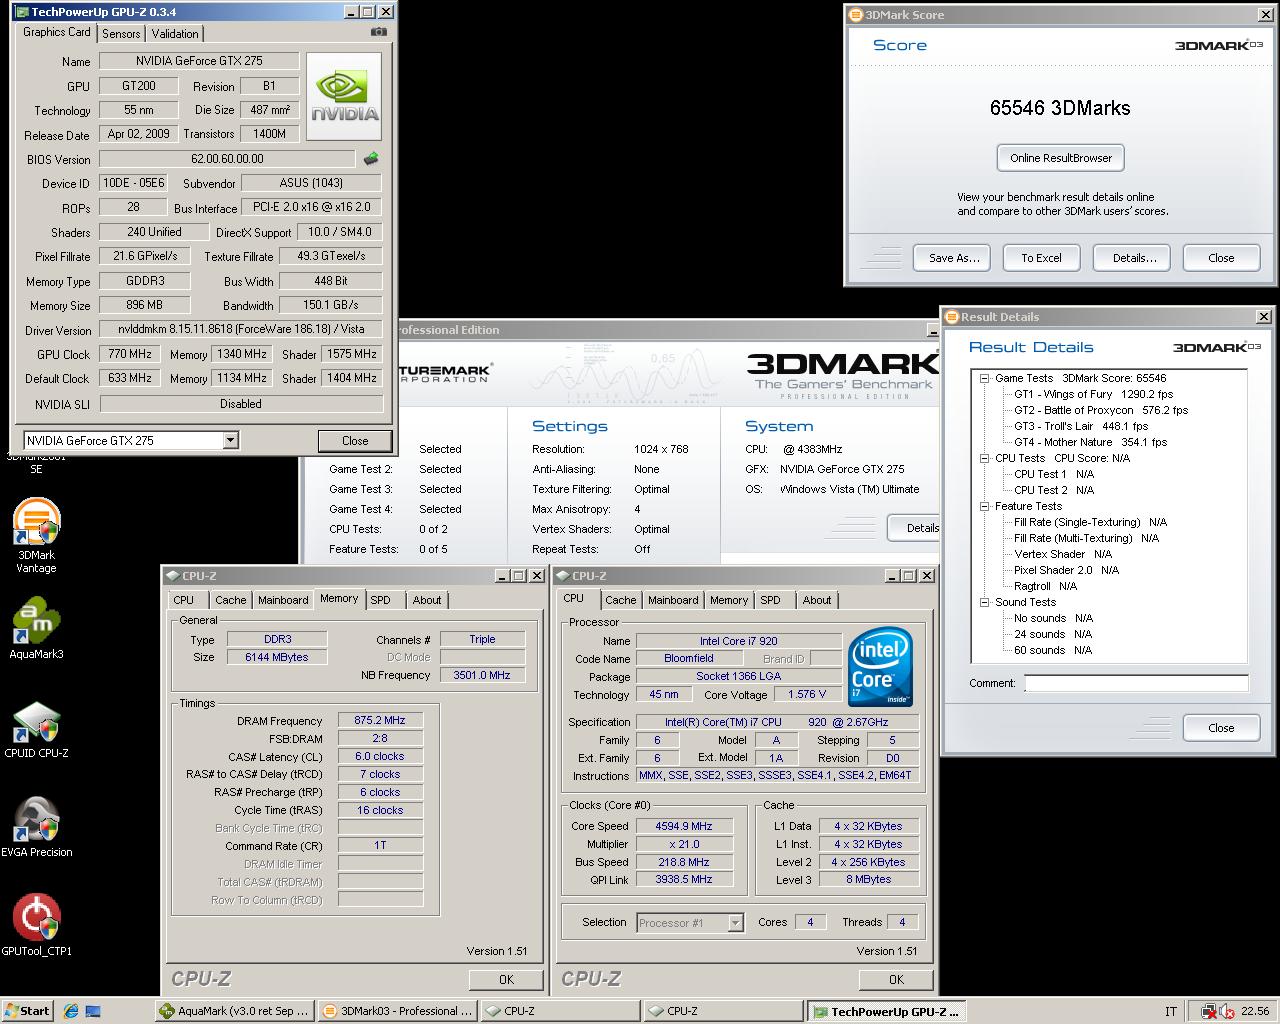Click Show Desktop quick launch icon
The image size is (1280, 1024).
[x=93, y=1011]
